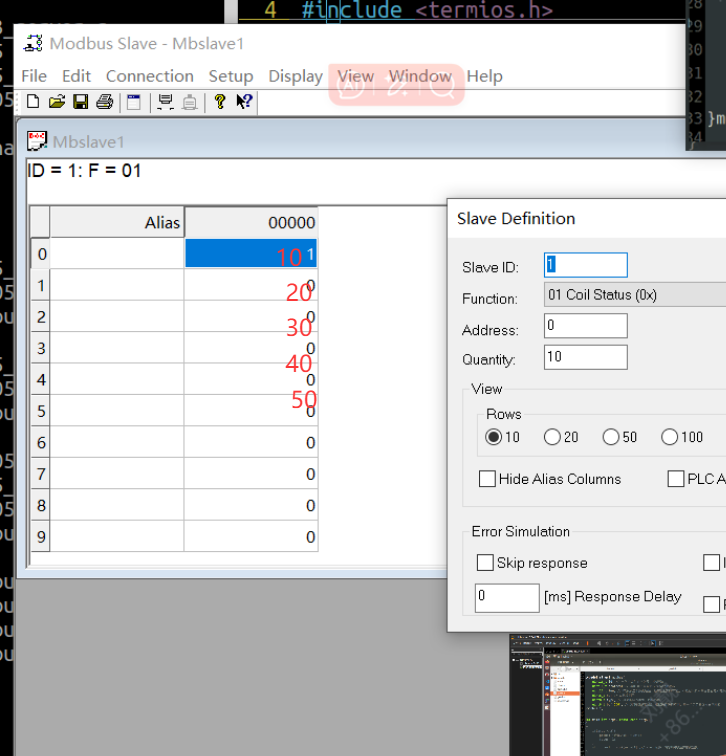
Task: Click the Slave Definition dialog title bar
Action: click(587, 218)
